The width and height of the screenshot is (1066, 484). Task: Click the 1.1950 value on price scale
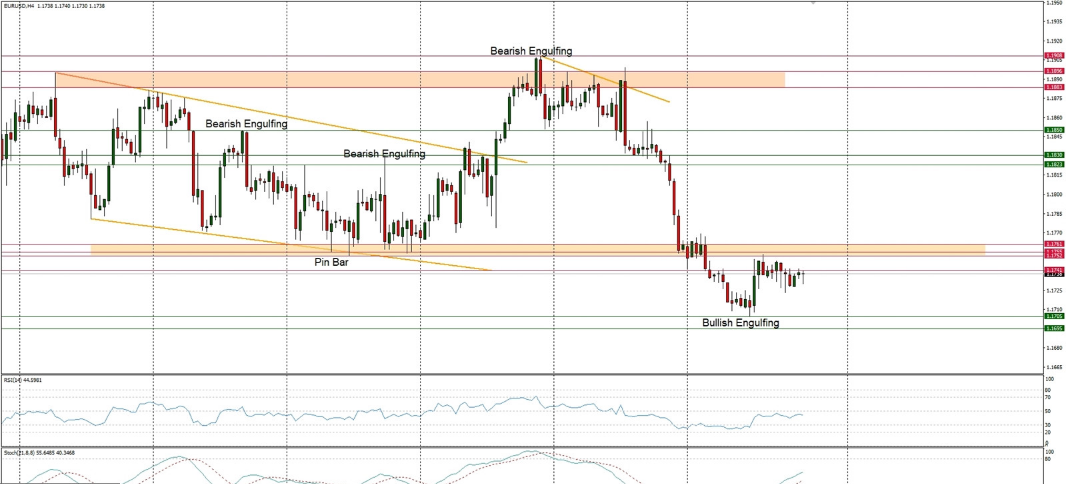(x=1053, y=4)
